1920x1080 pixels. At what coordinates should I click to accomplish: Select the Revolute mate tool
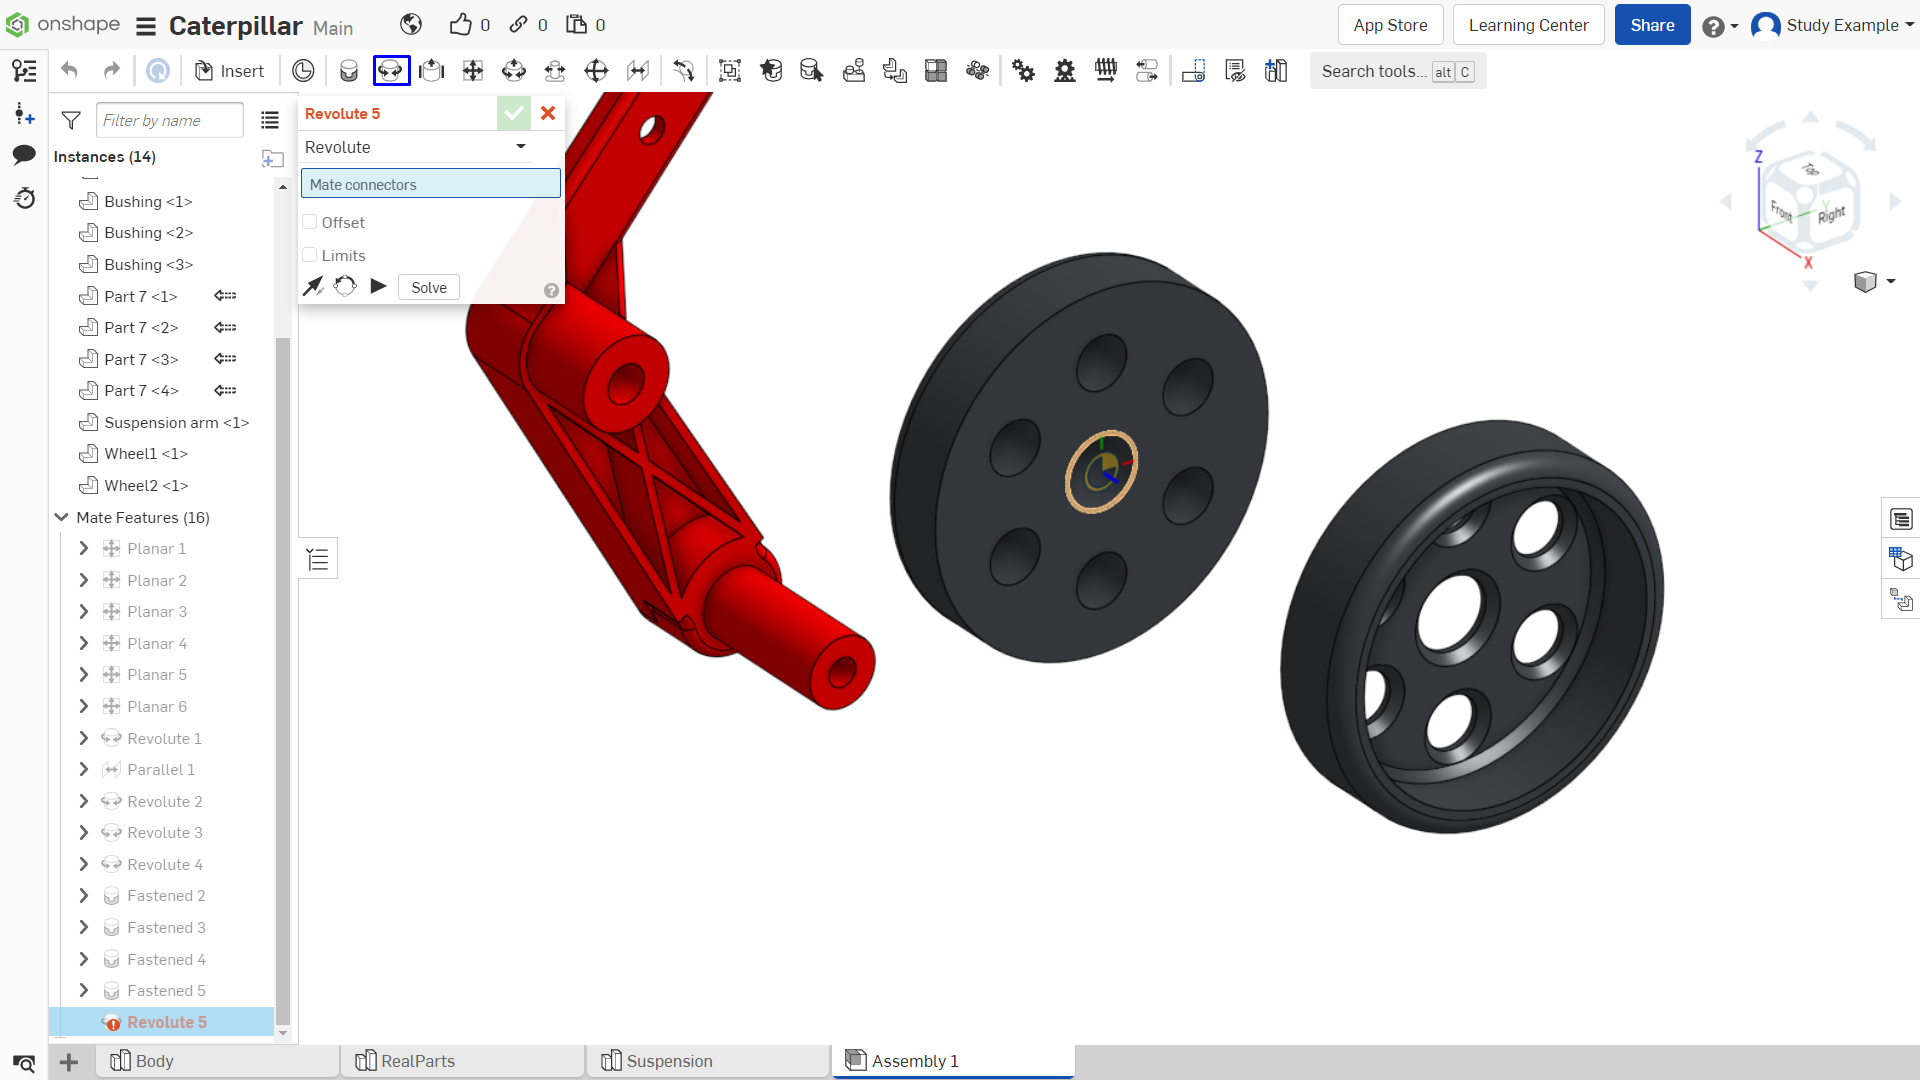(x=391, y=71)
